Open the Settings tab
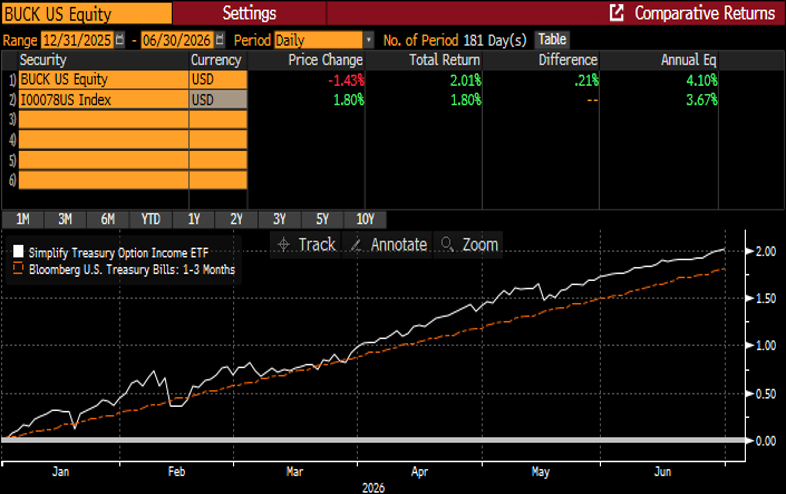 [249, 13]
